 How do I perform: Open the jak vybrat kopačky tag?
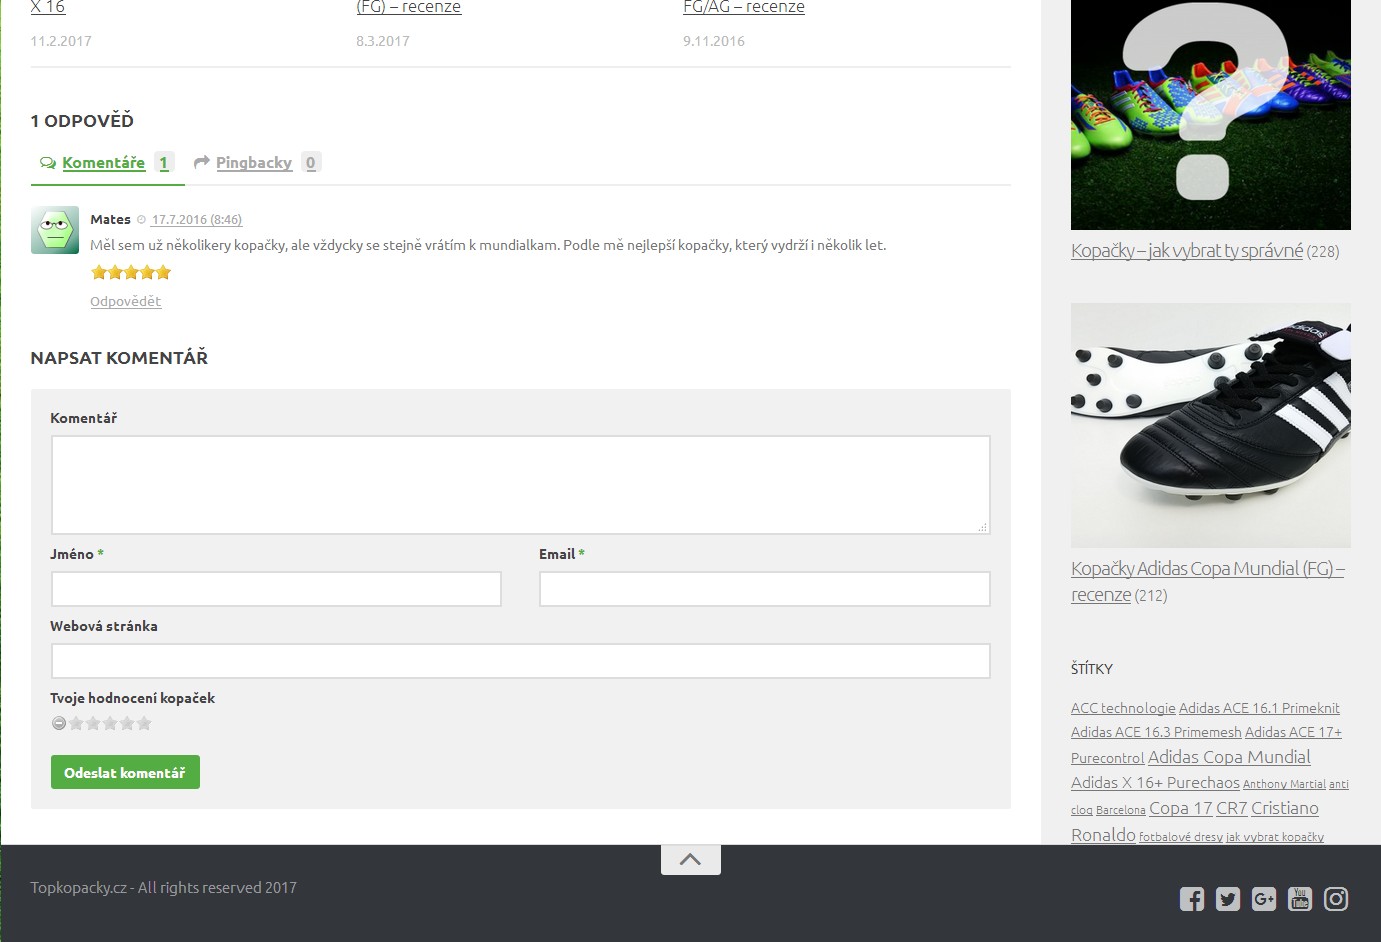click(x=1275, y=837)
